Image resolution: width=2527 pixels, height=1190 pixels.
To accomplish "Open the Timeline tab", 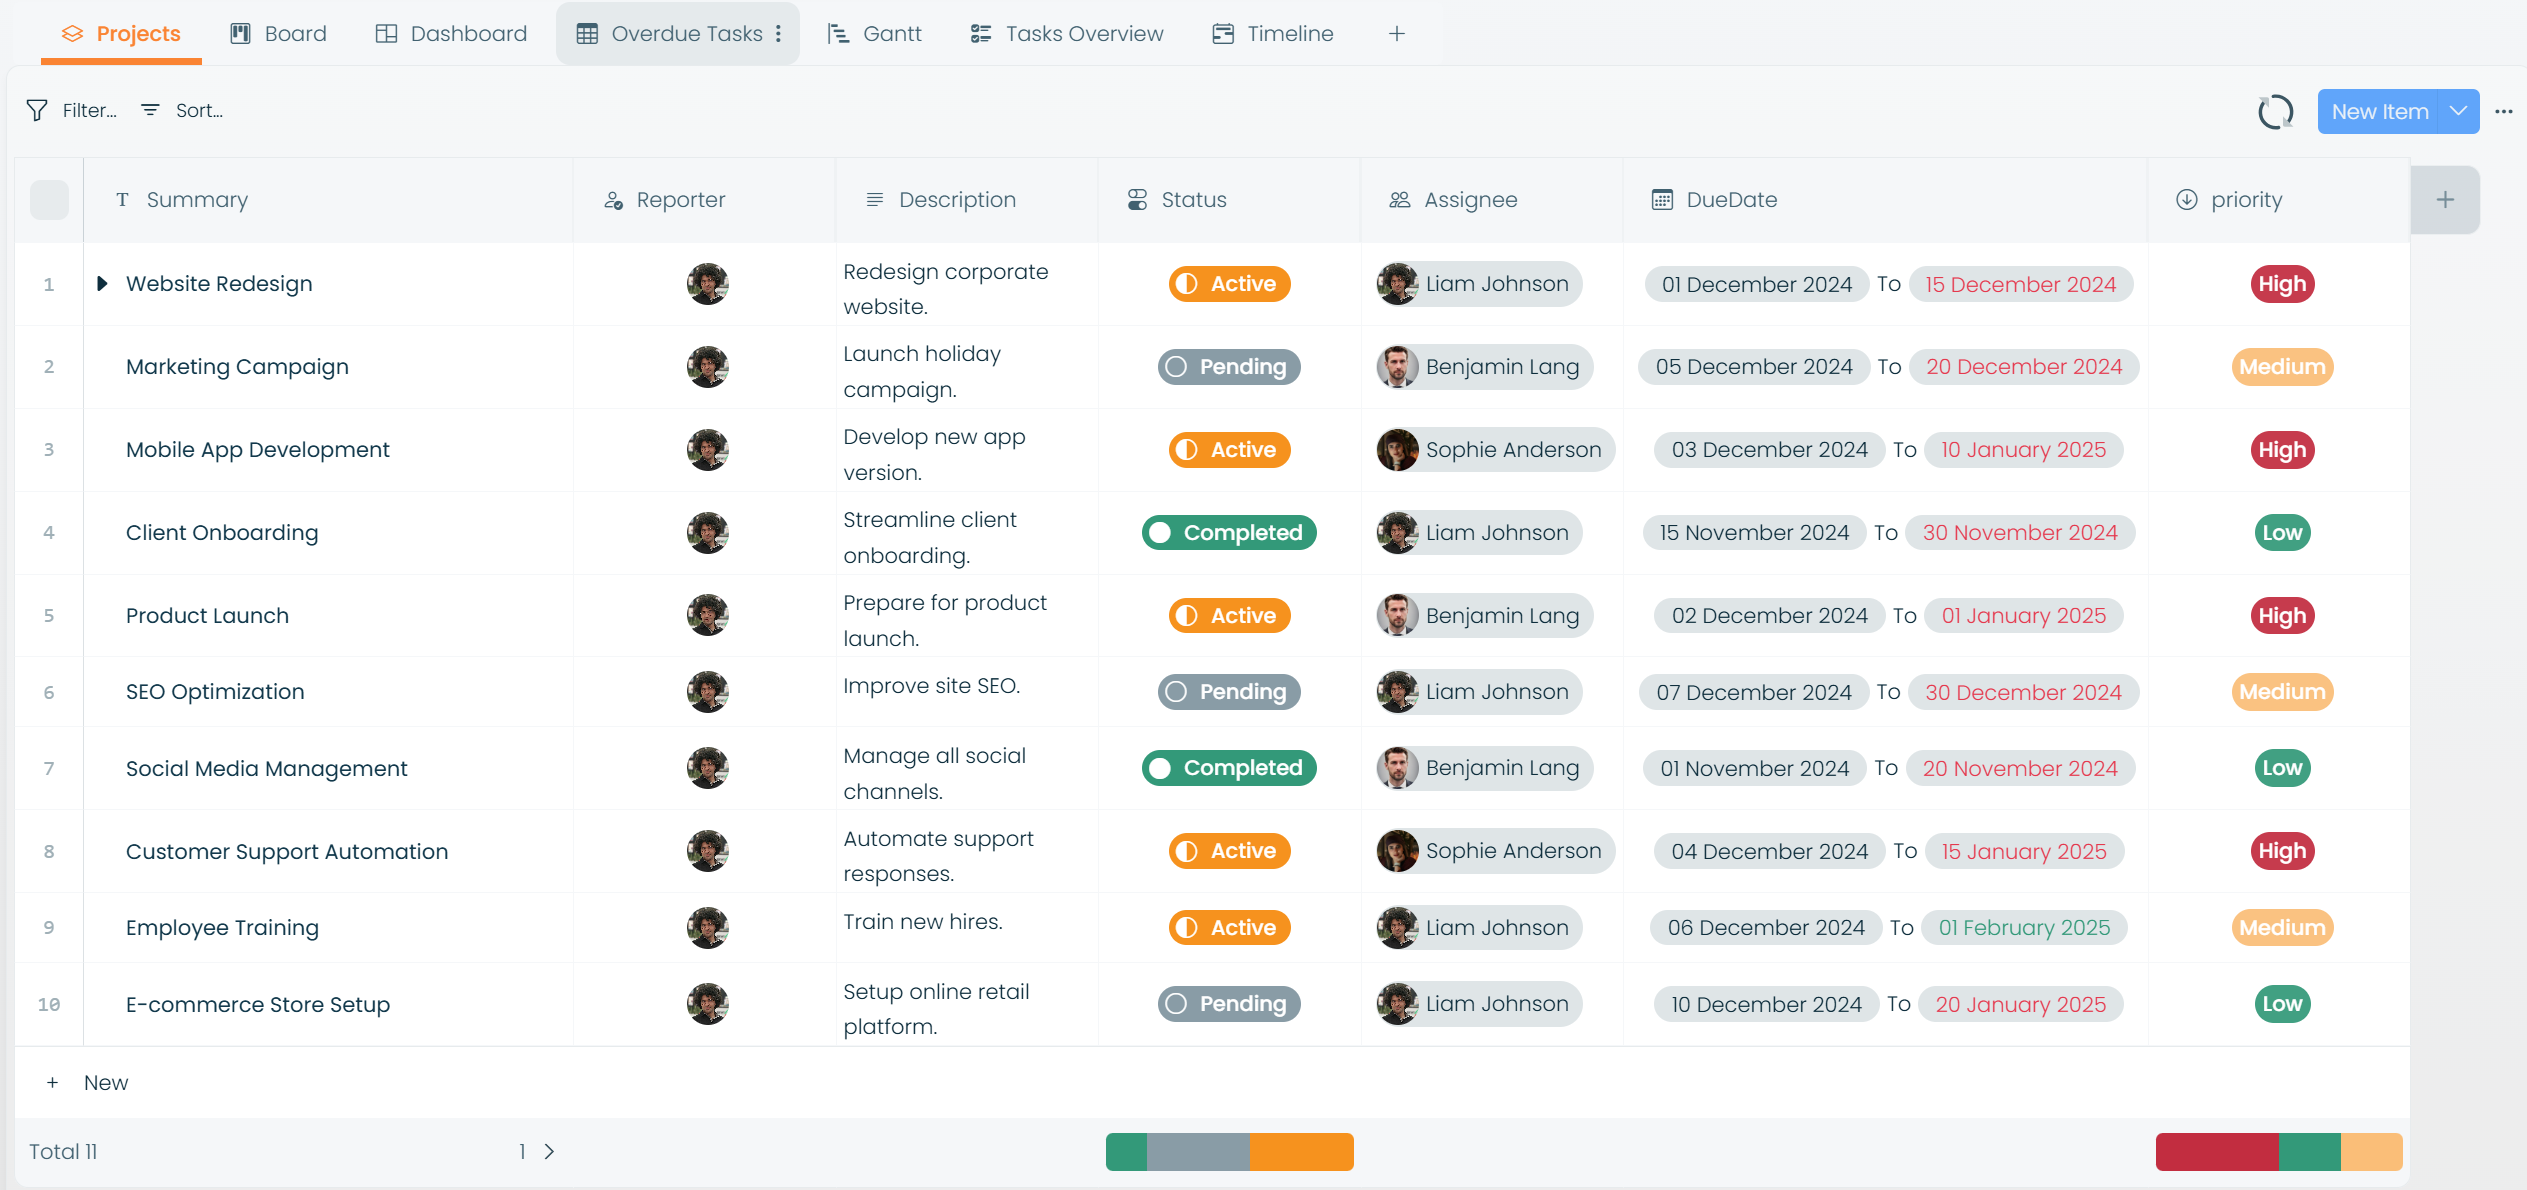I will click(x=1273, y=34).
